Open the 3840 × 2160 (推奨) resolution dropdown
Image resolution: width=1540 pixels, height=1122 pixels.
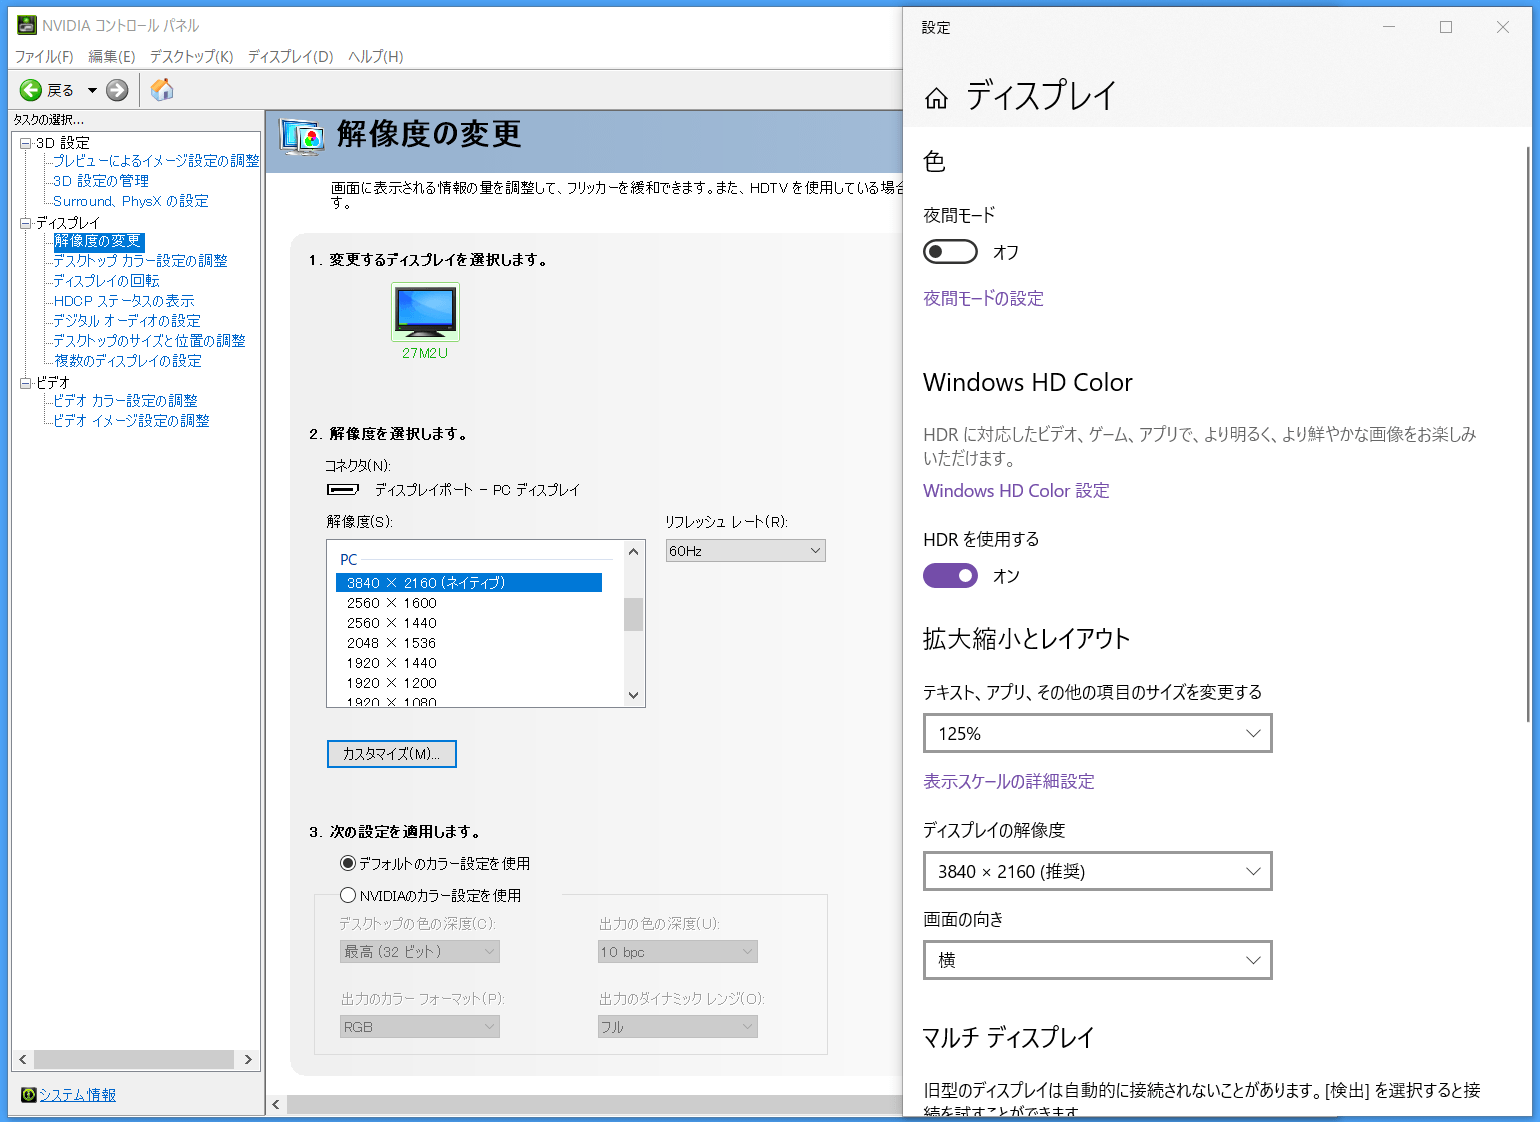(1098, 871)
